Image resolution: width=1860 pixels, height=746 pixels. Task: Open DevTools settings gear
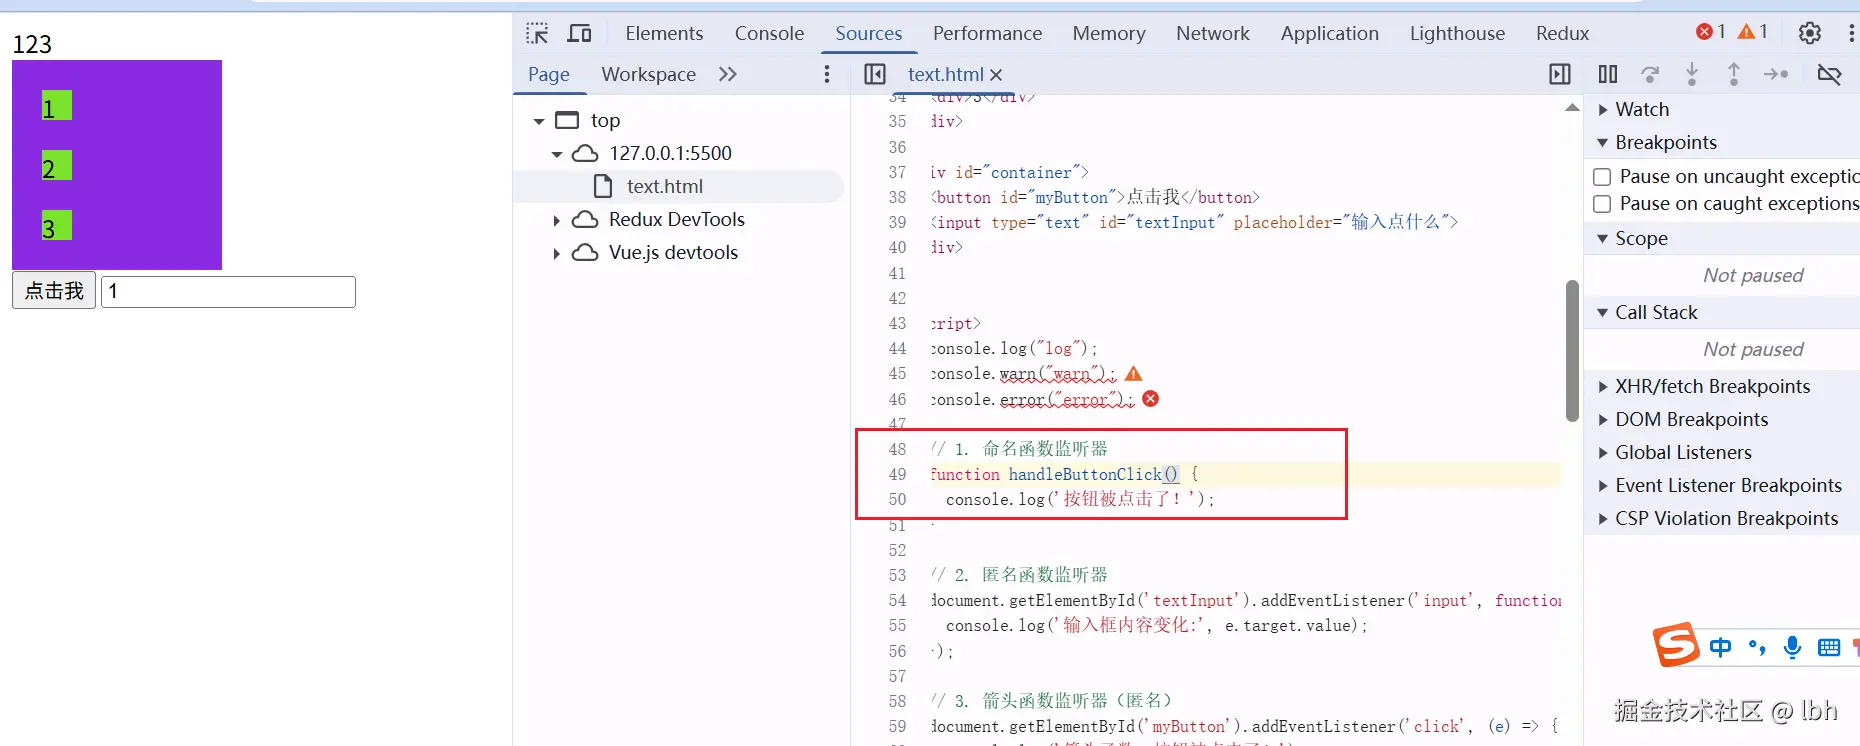click(x=1810, y=33)
